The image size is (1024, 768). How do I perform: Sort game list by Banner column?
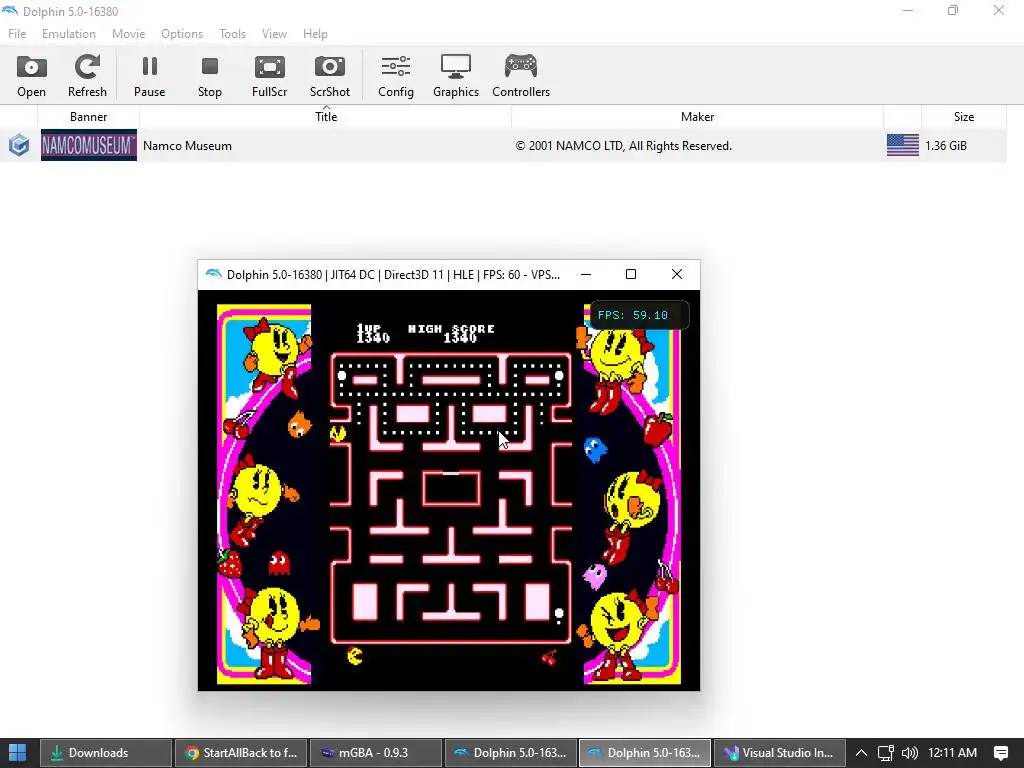point(88,117)
